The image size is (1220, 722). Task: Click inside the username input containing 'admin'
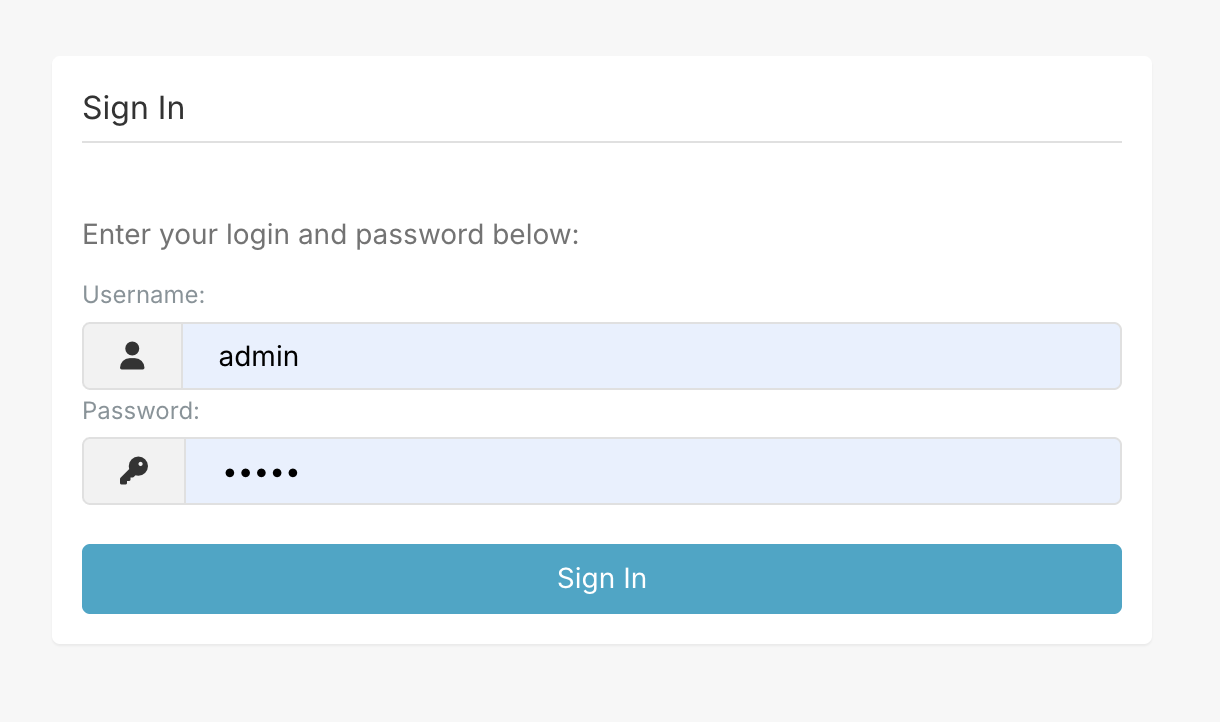pyautogui.click(x=600, y=355)
